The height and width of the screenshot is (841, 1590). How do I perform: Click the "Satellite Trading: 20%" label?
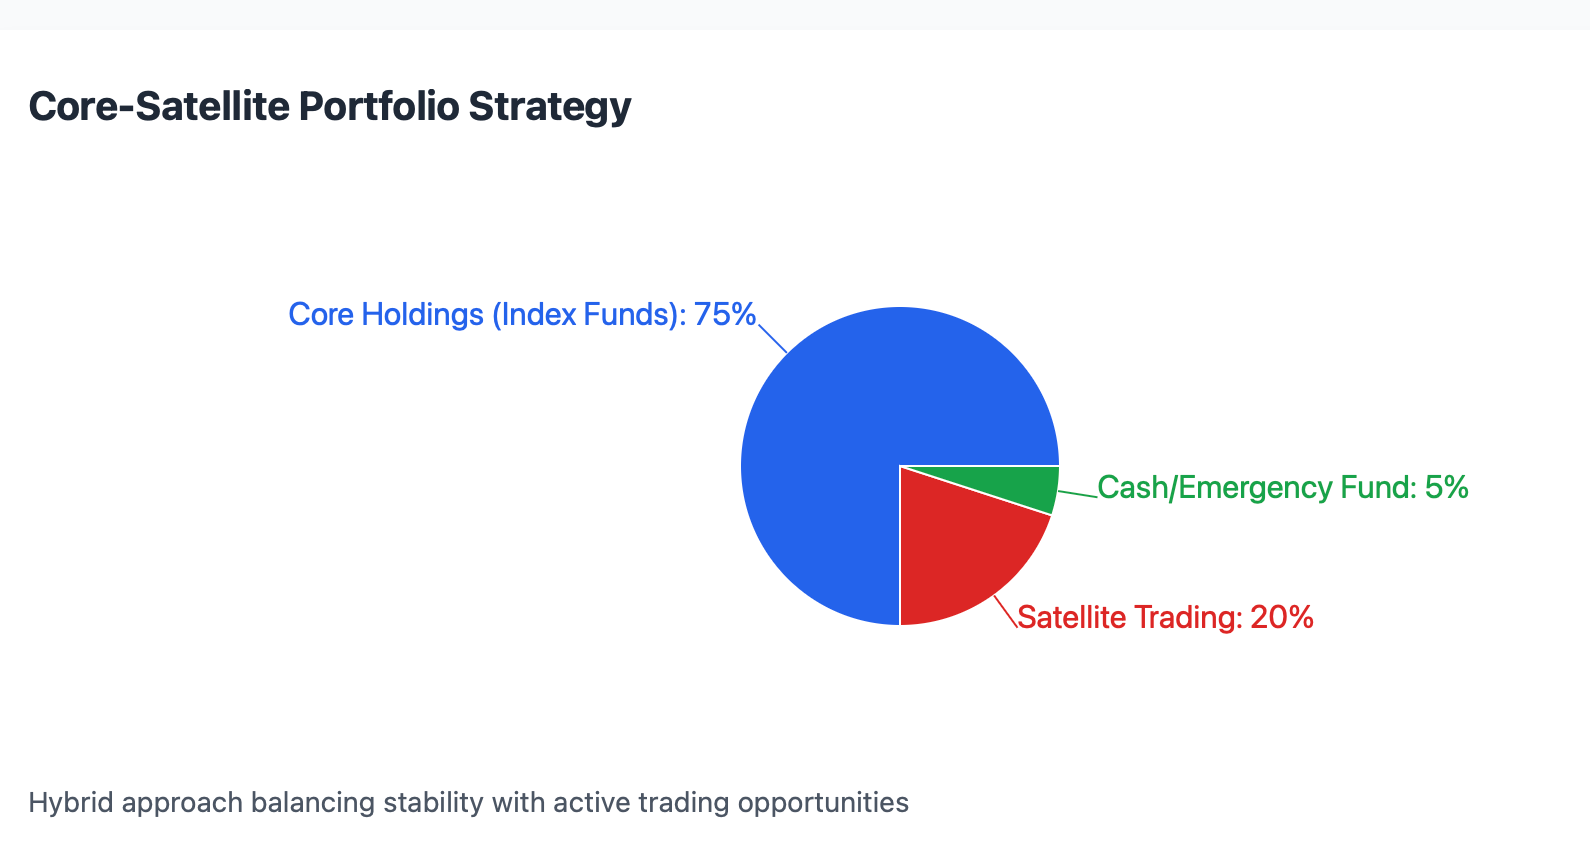(1165, 617)
